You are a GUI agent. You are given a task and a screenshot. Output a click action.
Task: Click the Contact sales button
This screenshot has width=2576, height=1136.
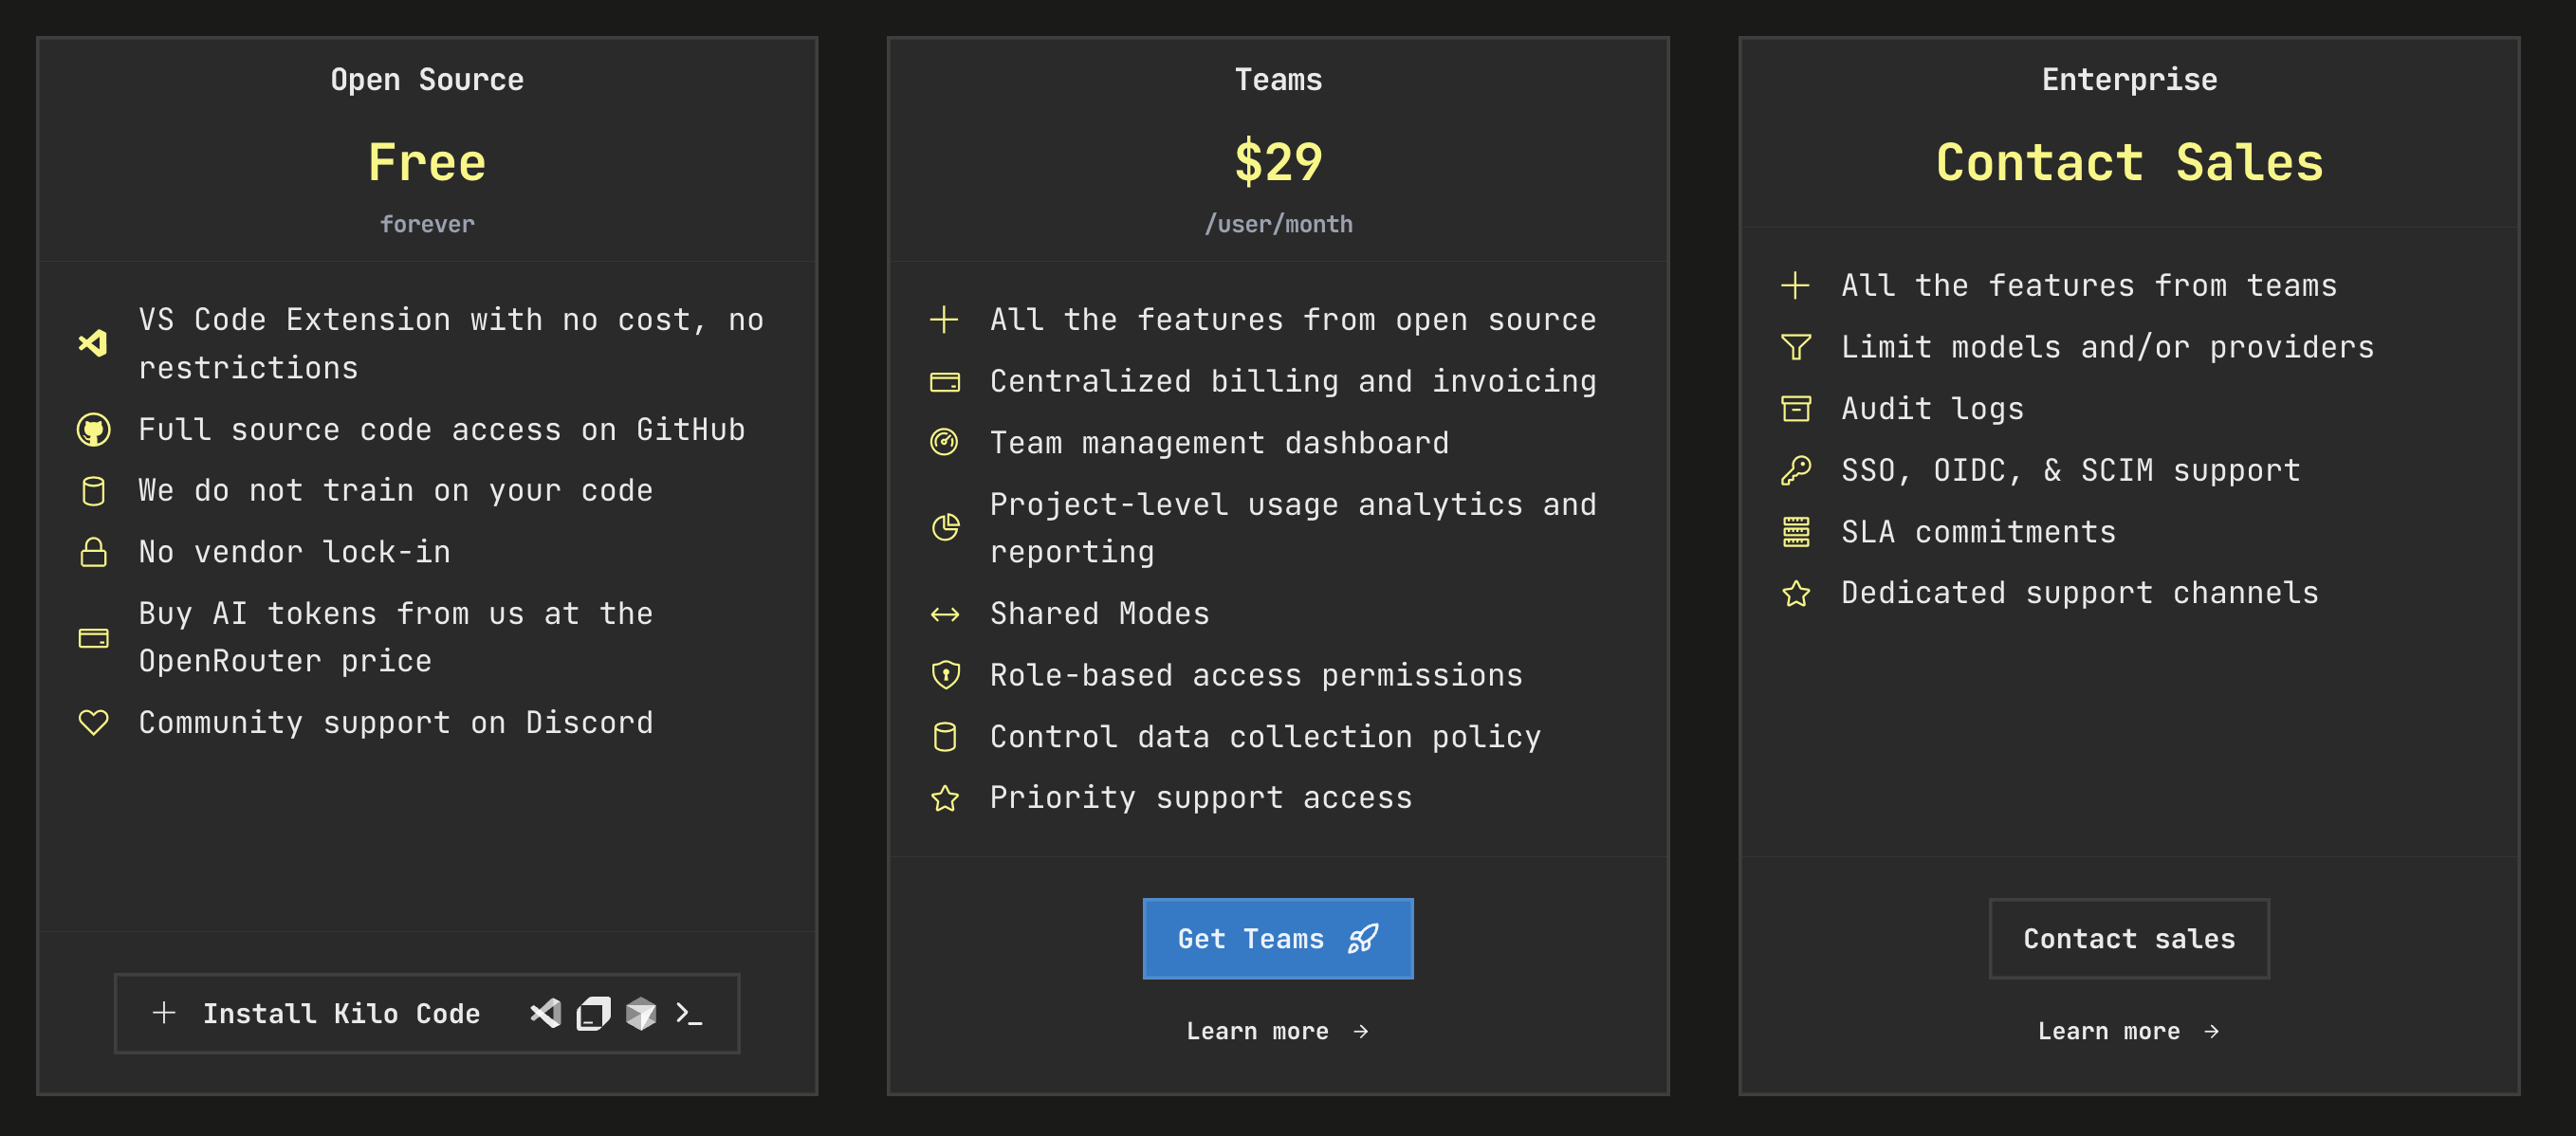[x=2129, y=938]
